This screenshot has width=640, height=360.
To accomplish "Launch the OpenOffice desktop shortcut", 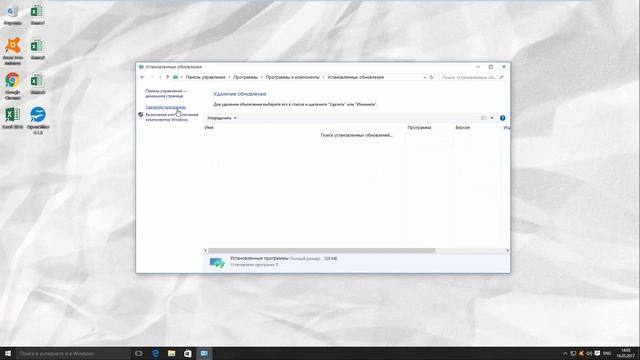I will [38, 120].
